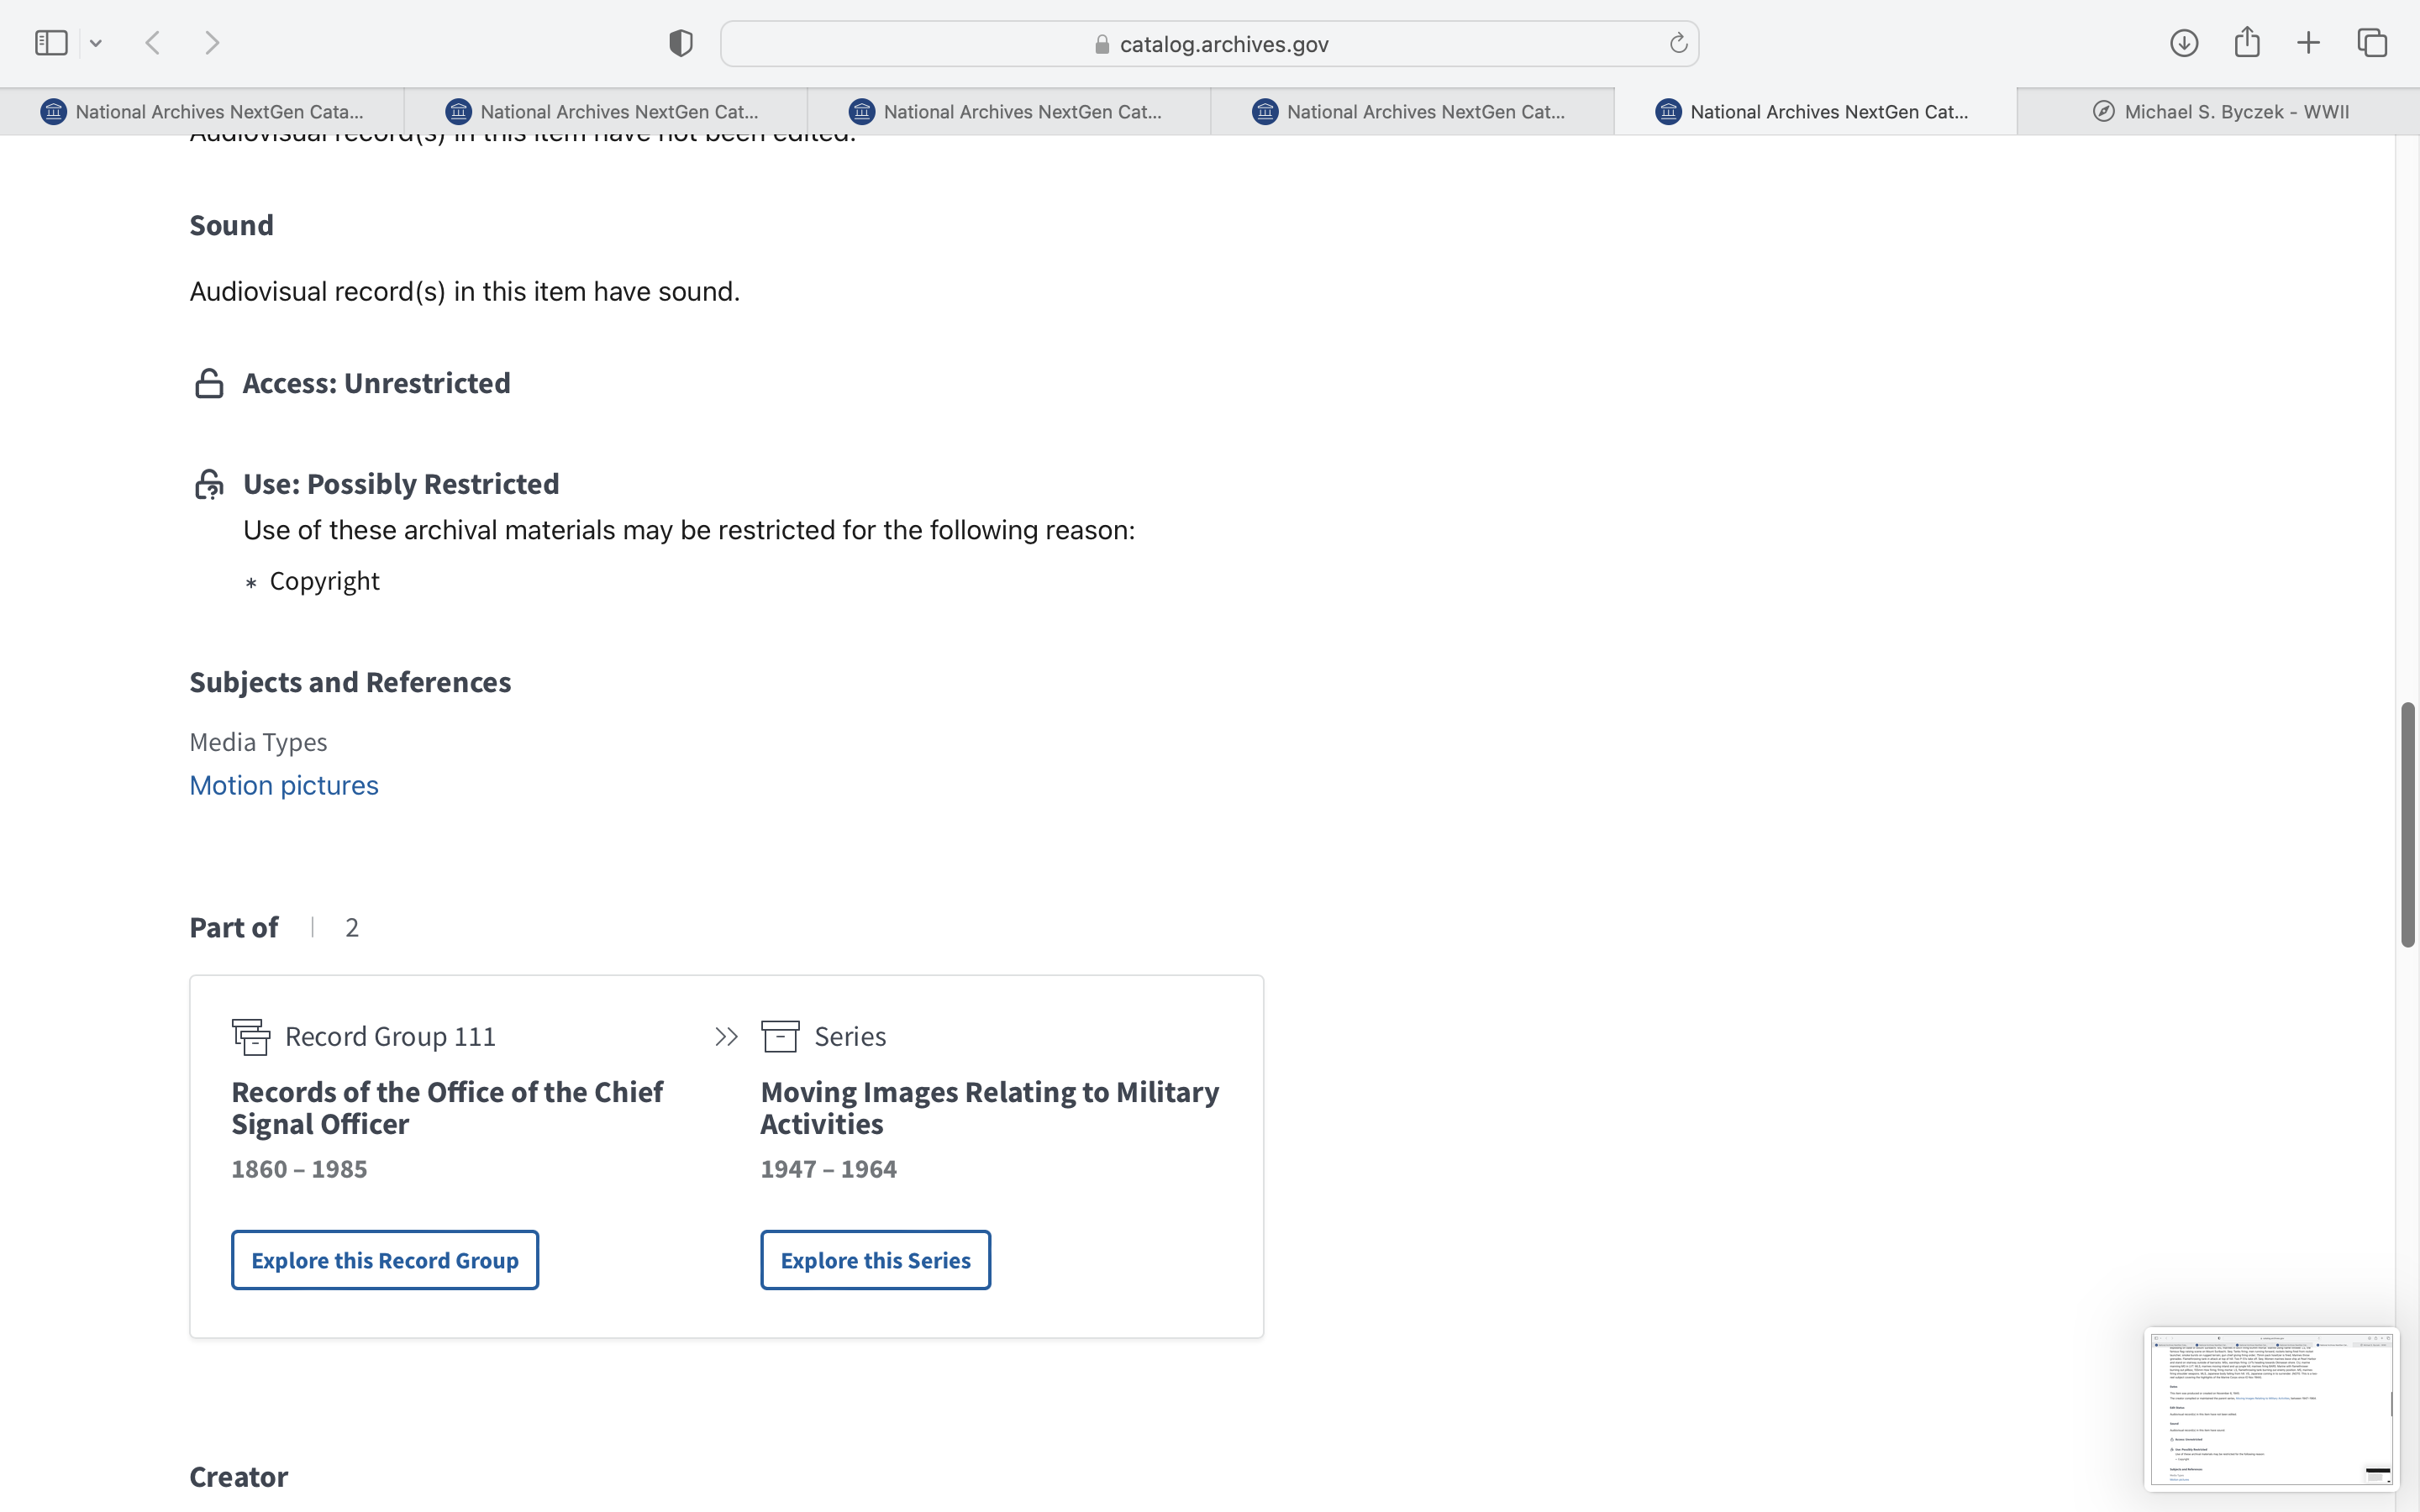The image size is (2420, 1512).
Task: Click Explore this Series button
Action: pos(875,1260)
